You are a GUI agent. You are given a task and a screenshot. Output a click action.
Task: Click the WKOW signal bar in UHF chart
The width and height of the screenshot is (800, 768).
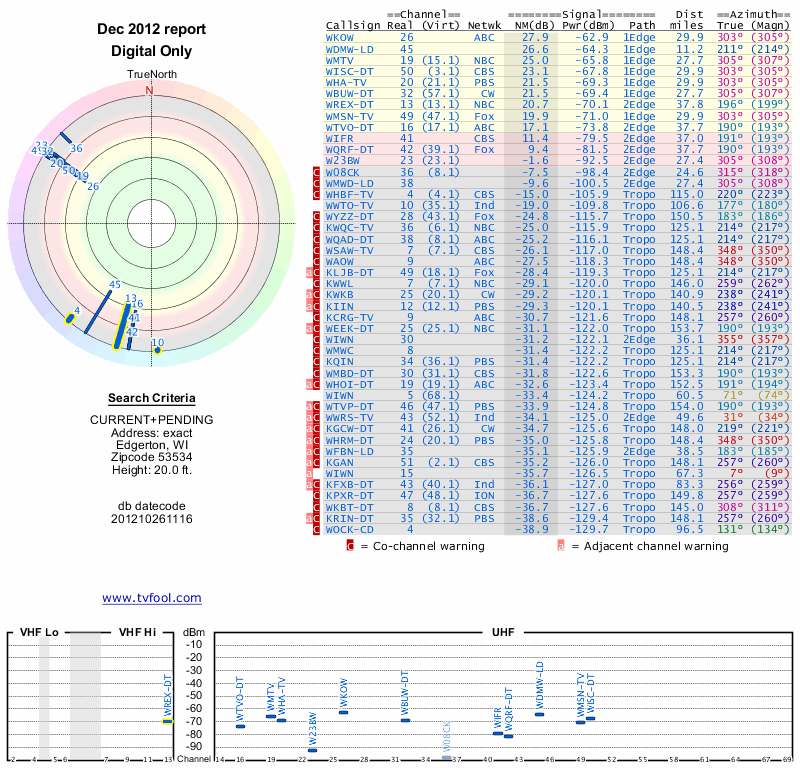point(344,712)
